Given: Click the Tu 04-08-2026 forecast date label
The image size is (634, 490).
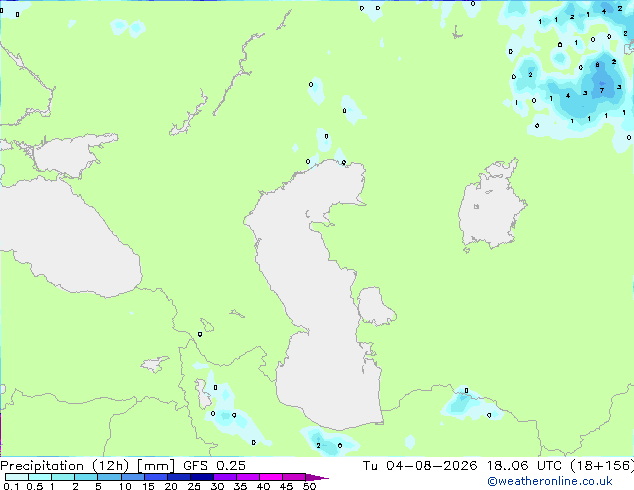Looking at the screenshot, I should (x=420, y=466).
